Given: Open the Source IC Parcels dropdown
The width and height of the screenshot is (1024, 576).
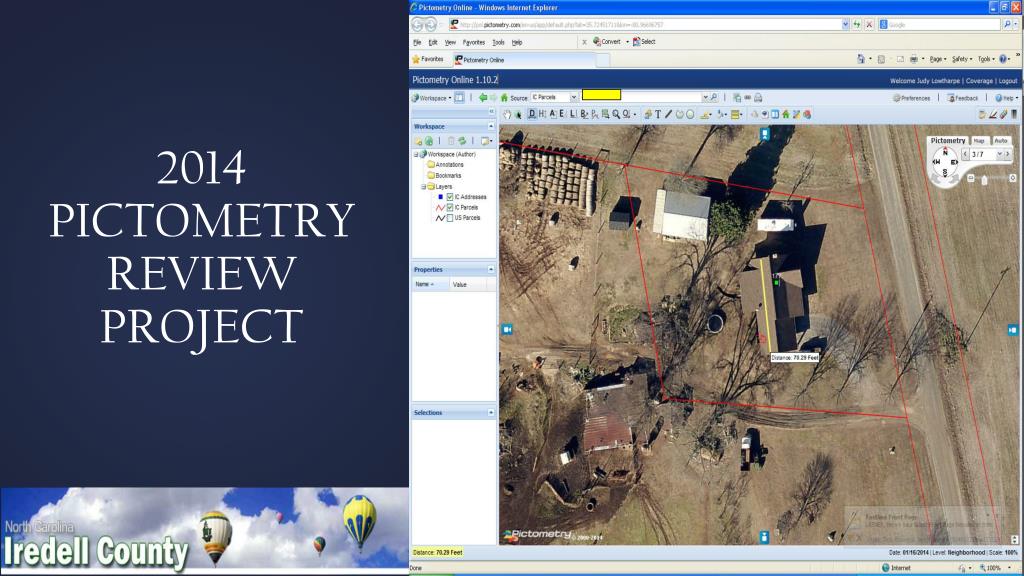Looking at the screenshot, I should [x=573, y=97].
